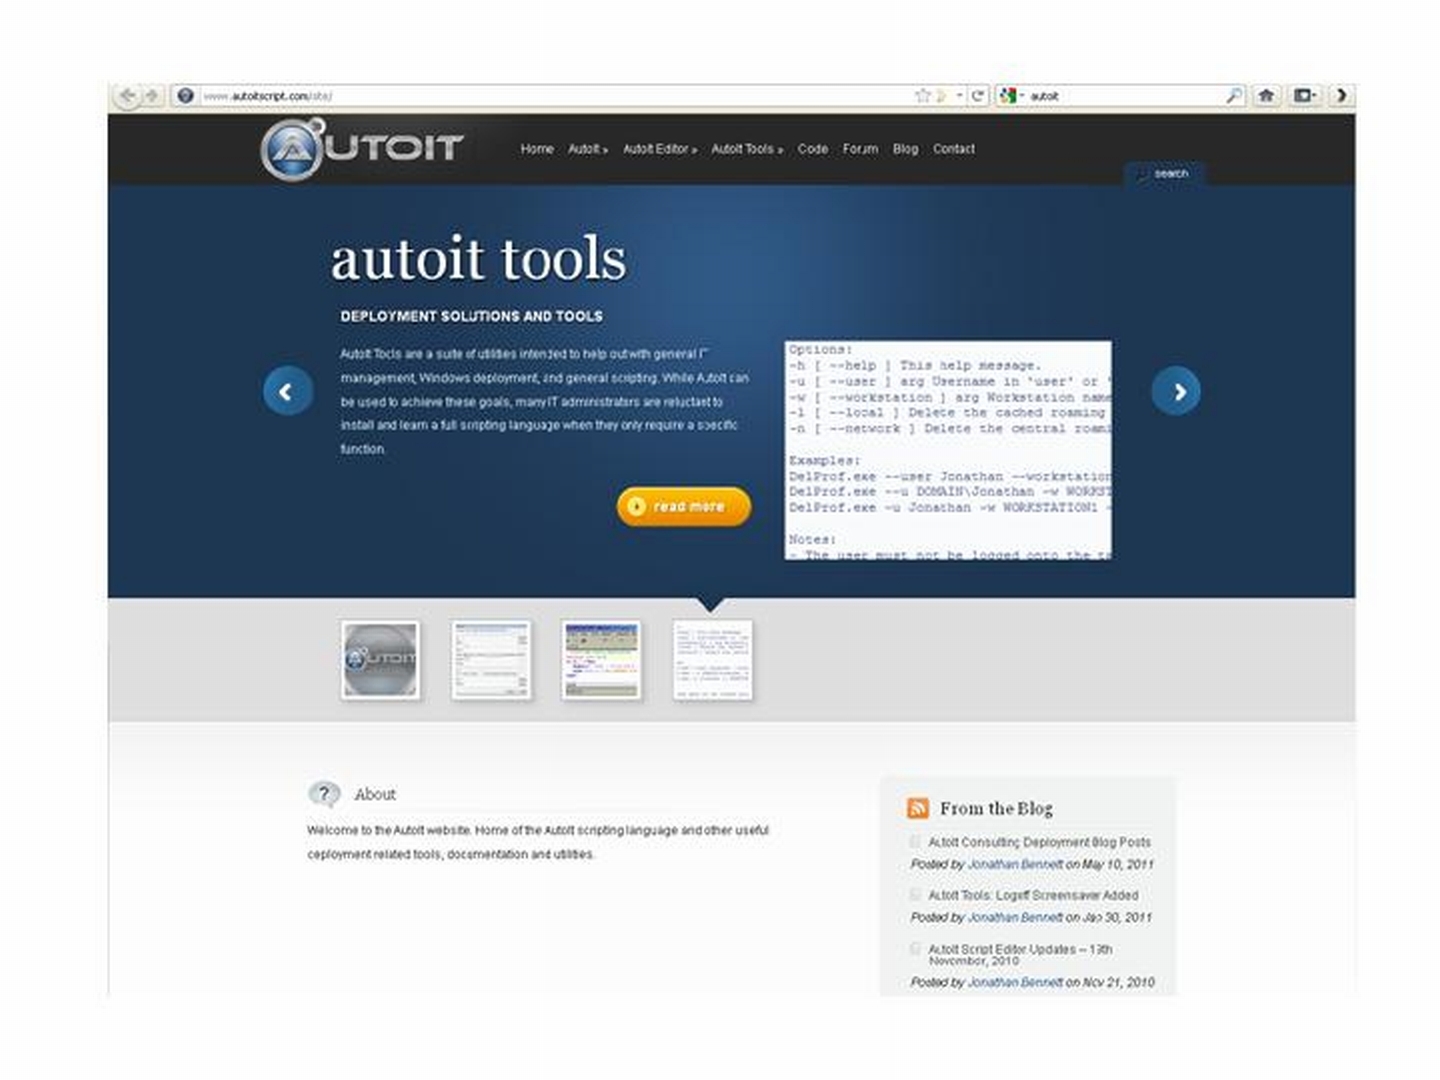Open AutoIt Tools: Logoff Screensaver Added post
This screenshot has height=1080, width=1440.
click(1033, 895)
